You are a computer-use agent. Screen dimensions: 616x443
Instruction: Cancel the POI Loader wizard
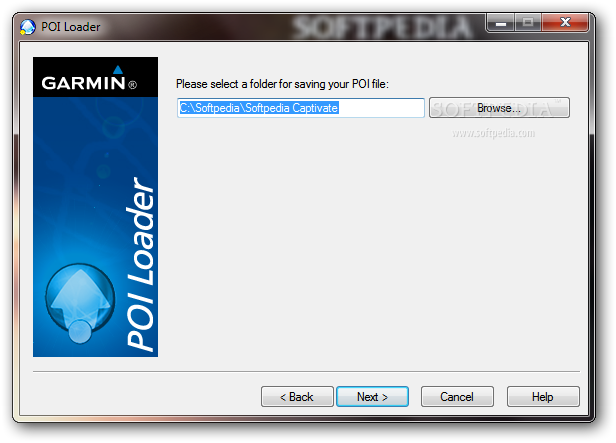(457, 397)
